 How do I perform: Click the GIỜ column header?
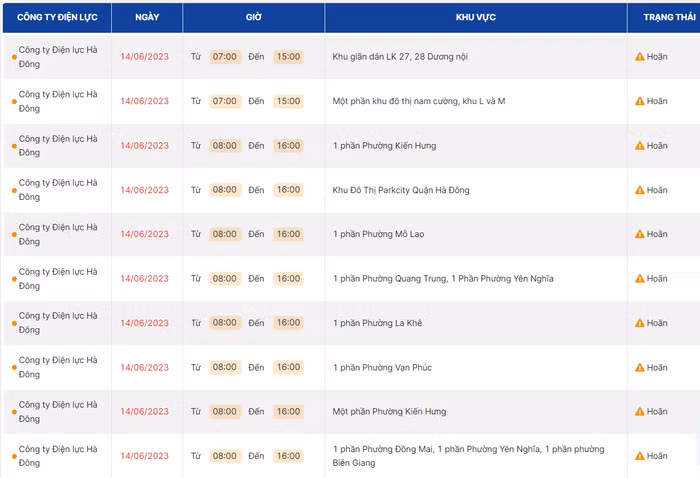[x=254, y=18]
